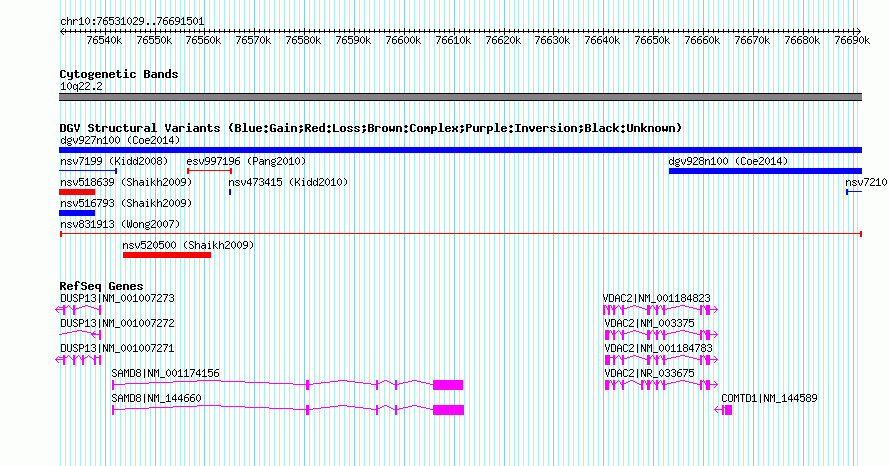This screenshot has height=466, width=890.
Task: Open VDAC2|NM_001184783 gene label
Action: (658, 348)
